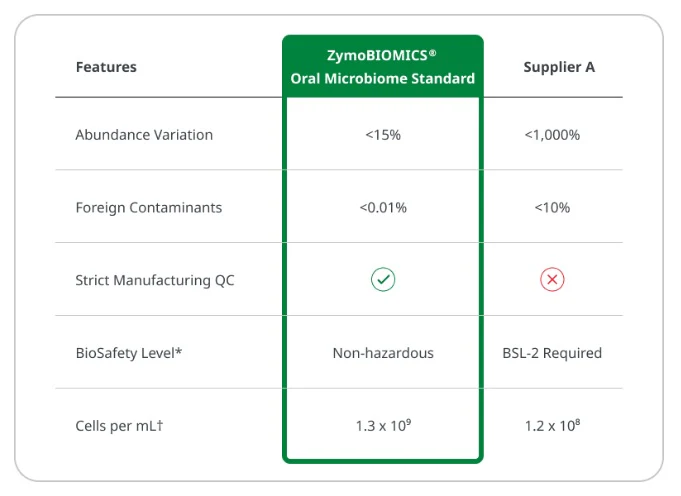681x496 pixels.
Task: Click the red X icon
Action: (x=552, y=280)
